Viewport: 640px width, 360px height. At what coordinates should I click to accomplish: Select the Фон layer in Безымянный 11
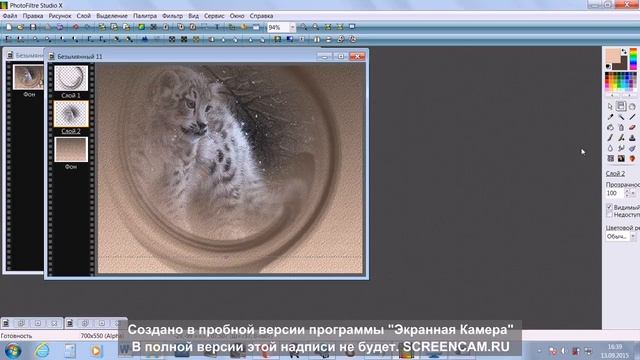point(71,149)
